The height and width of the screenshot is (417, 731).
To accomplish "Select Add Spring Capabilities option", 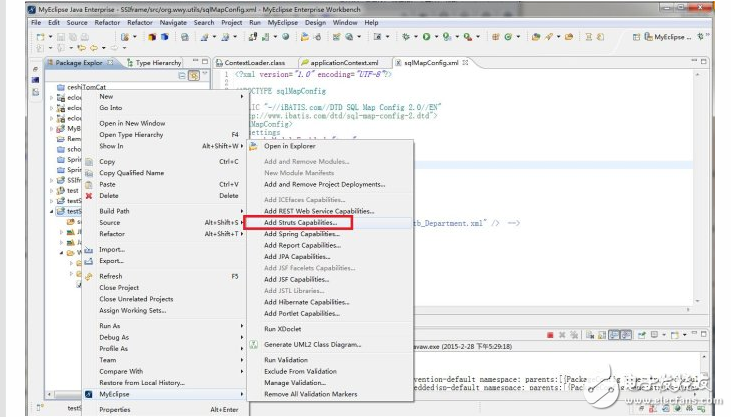I will coord(301,234).
